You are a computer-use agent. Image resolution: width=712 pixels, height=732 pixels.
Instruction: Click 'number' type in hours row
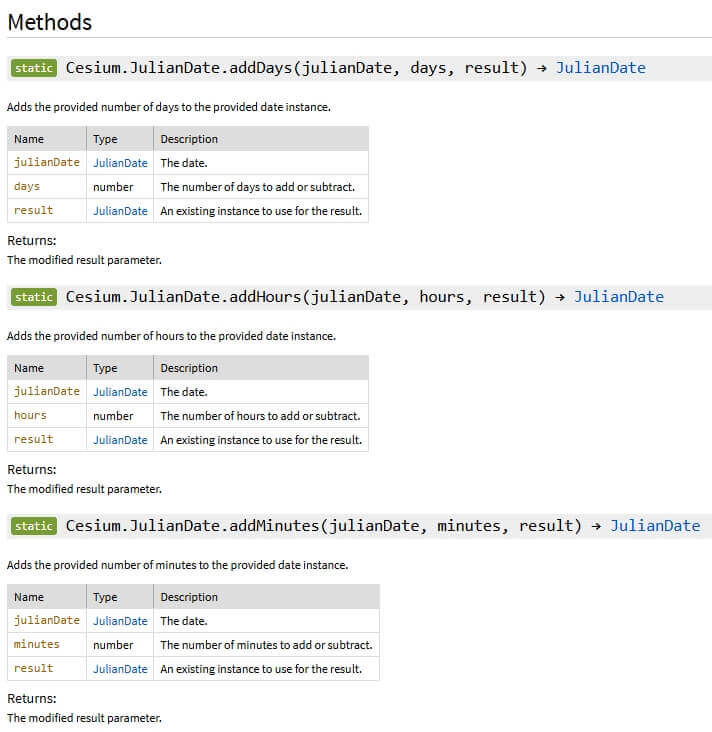pos(113,416)
